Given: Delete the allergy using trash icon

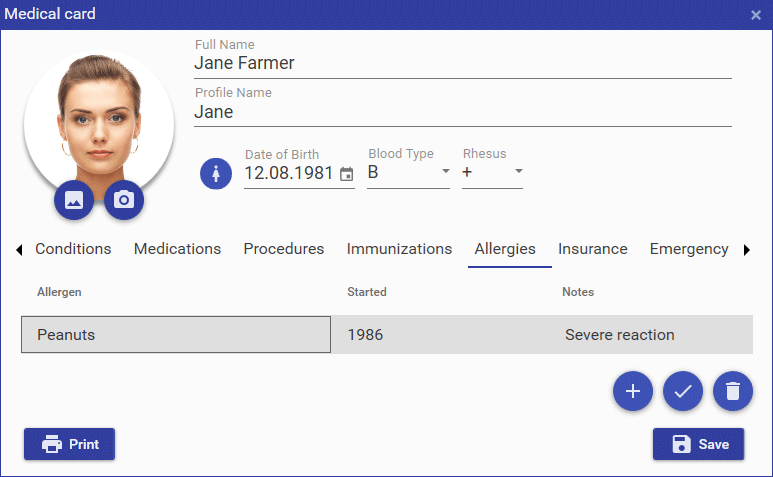Looking at the screenshot, I should pyautogui.click(x=733, y=391).
